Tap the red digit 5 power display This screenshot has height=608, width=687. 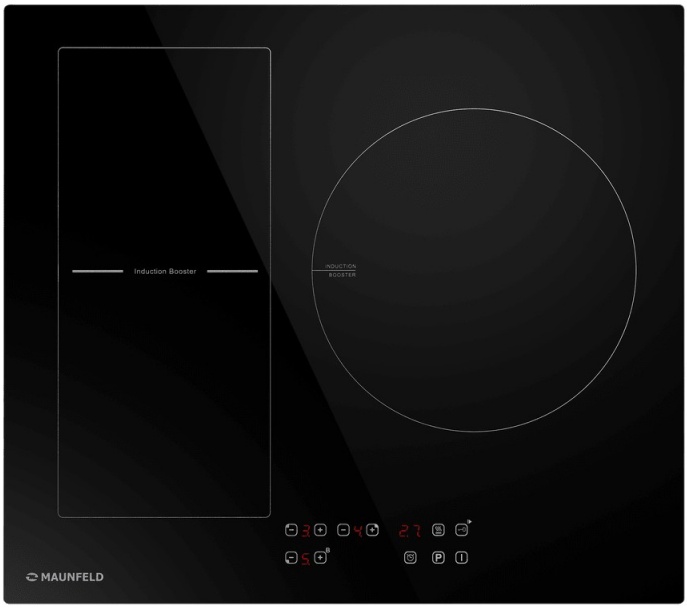pyautogui.click(x=306, y=557)
